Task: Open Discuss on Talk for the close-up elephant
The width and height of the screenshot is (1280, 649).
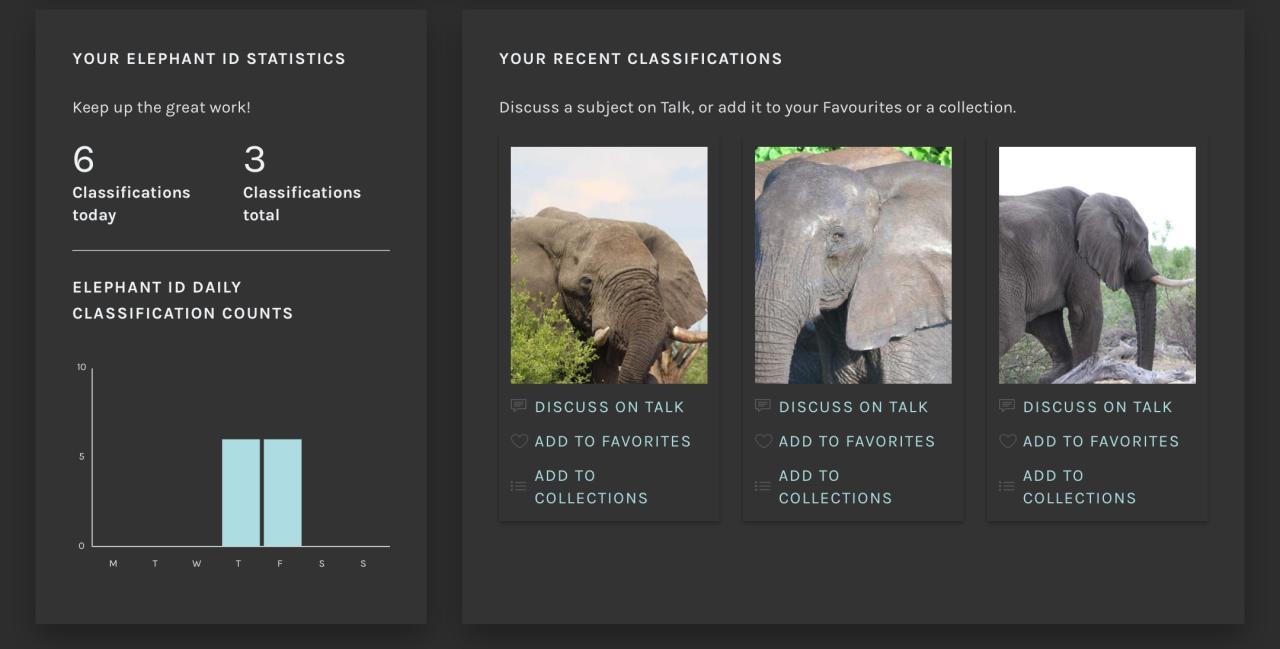Action: click(x=853, y=407)
